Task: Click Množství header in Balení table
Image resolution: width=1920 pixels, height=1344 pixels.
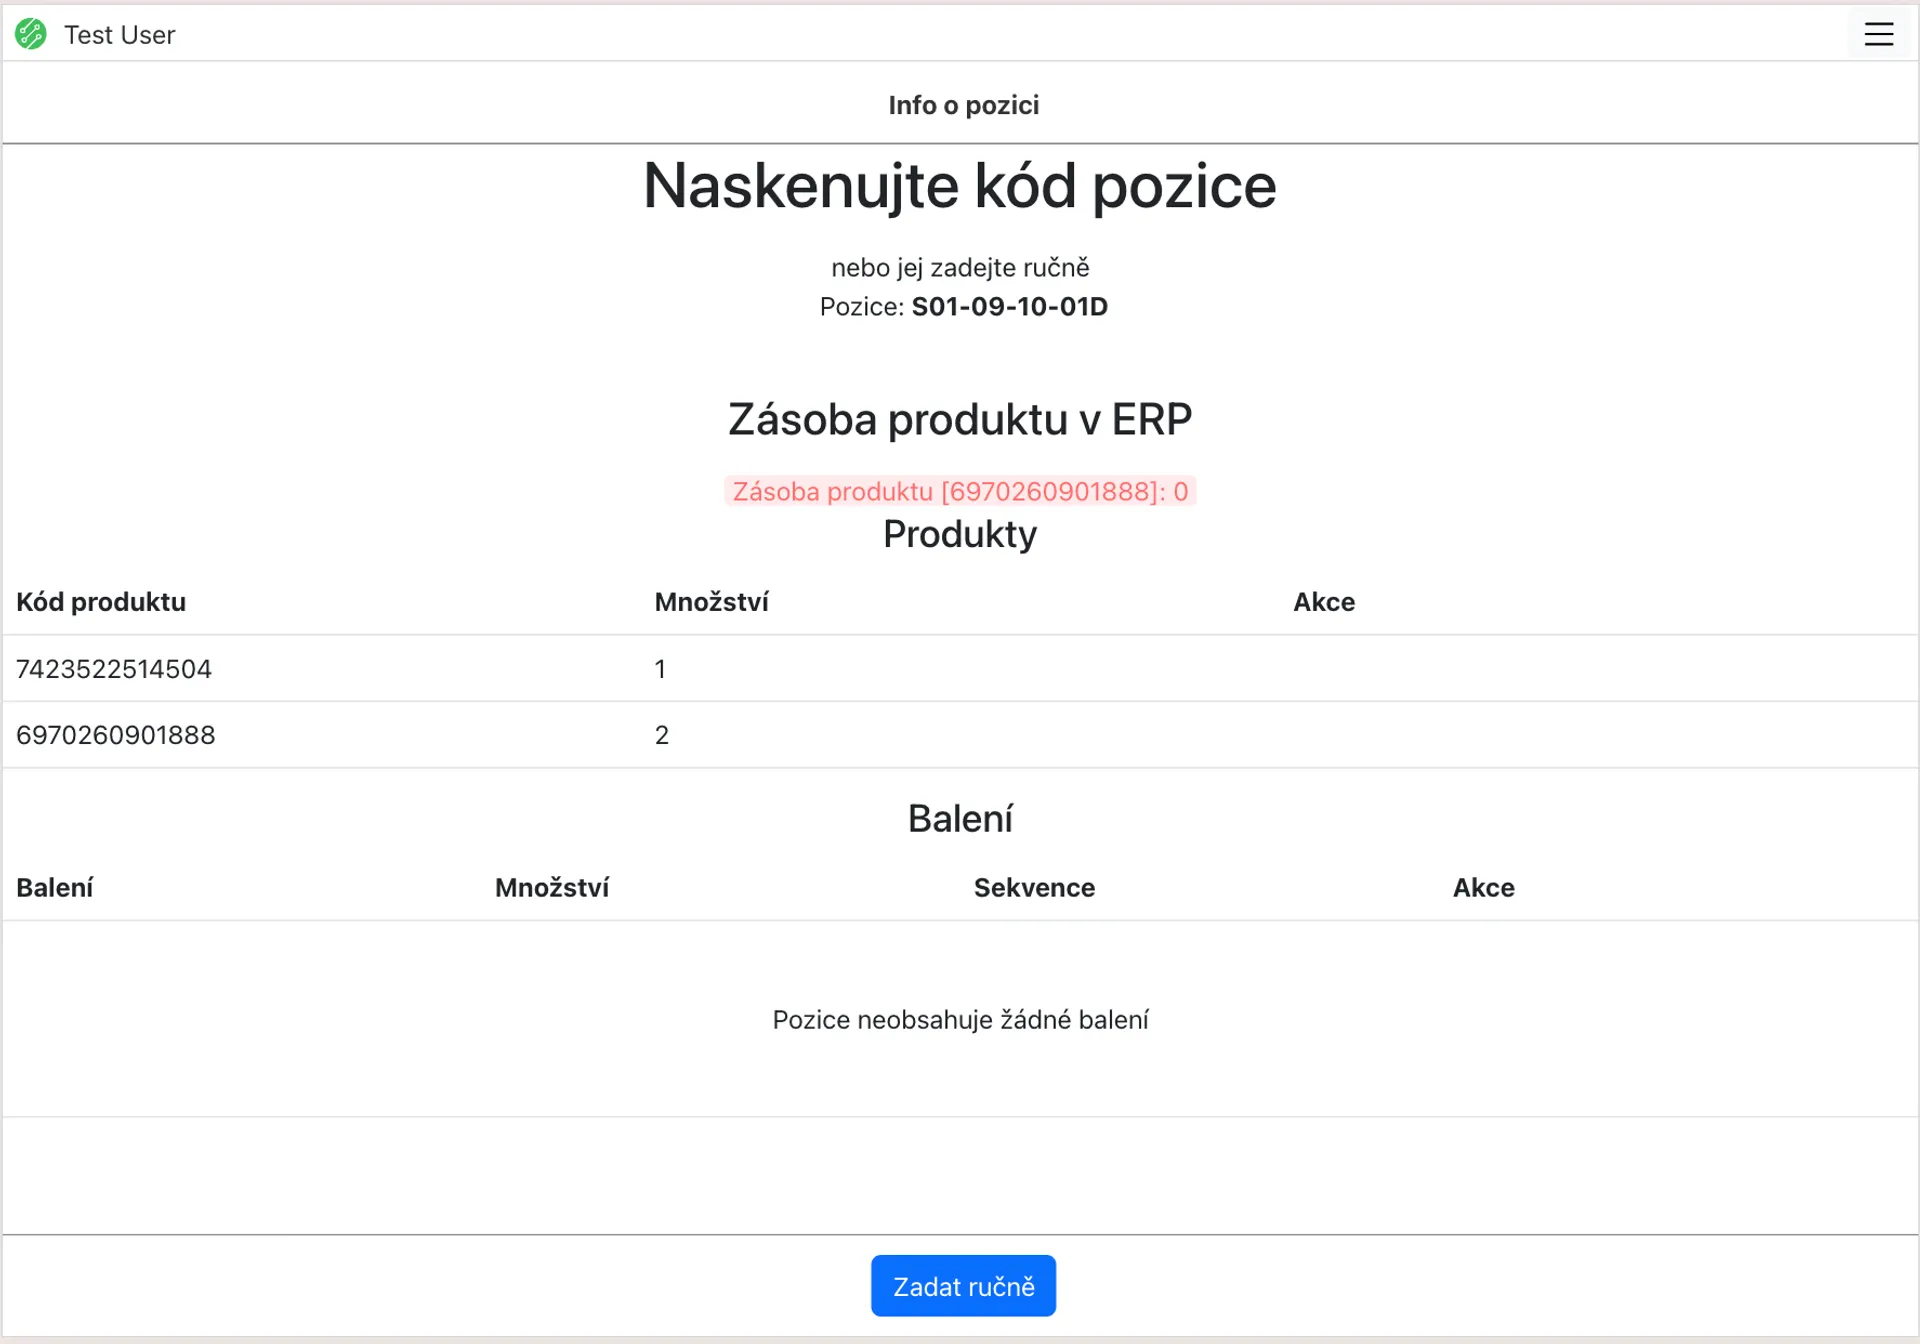Action: tap(551, 887)
